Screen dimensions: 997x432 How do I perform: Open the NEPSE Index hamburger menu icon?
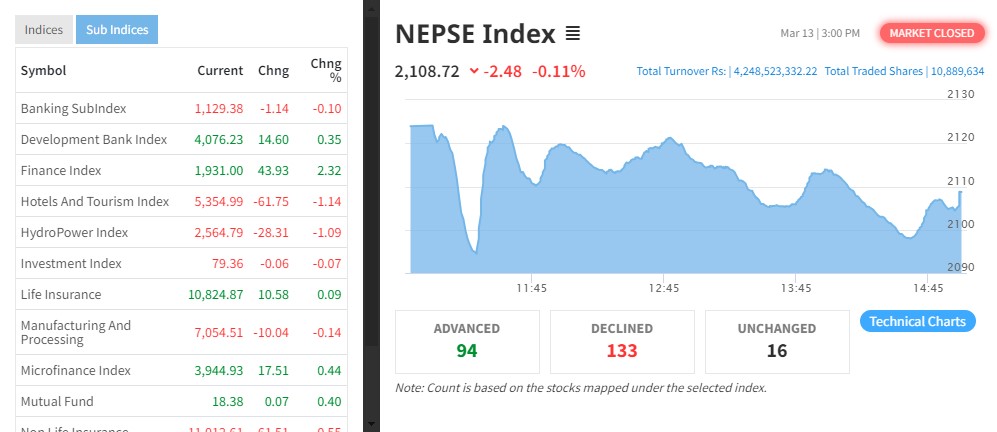pyautogui.click(x=573, y=34)
